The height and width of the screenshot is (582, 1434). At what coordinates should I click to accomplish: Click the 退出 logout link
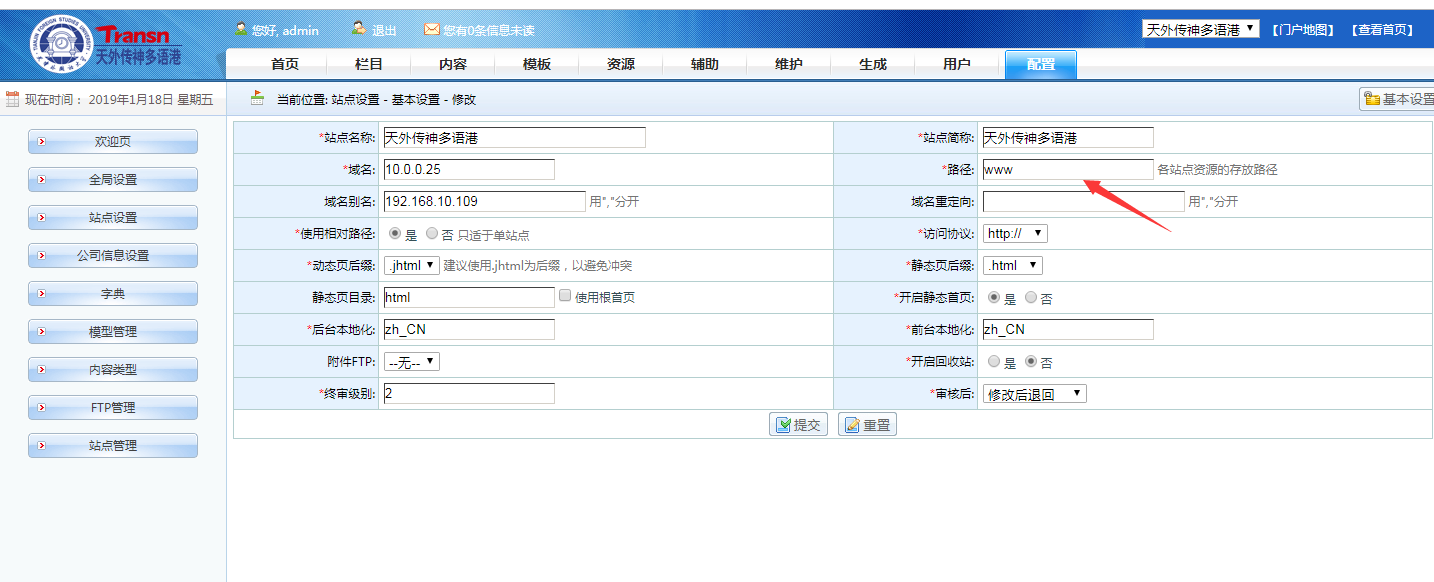(384, 30)
